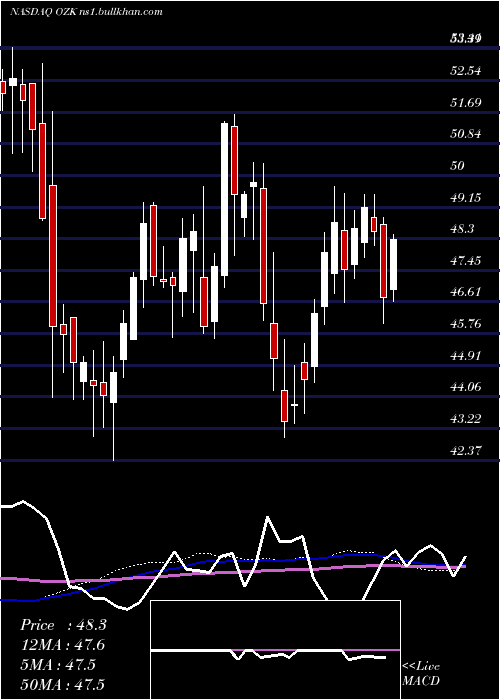The height and width of the screenshot is (700, 500).
Task: Click the 51.69 price axis label
Action: point(466,103)
